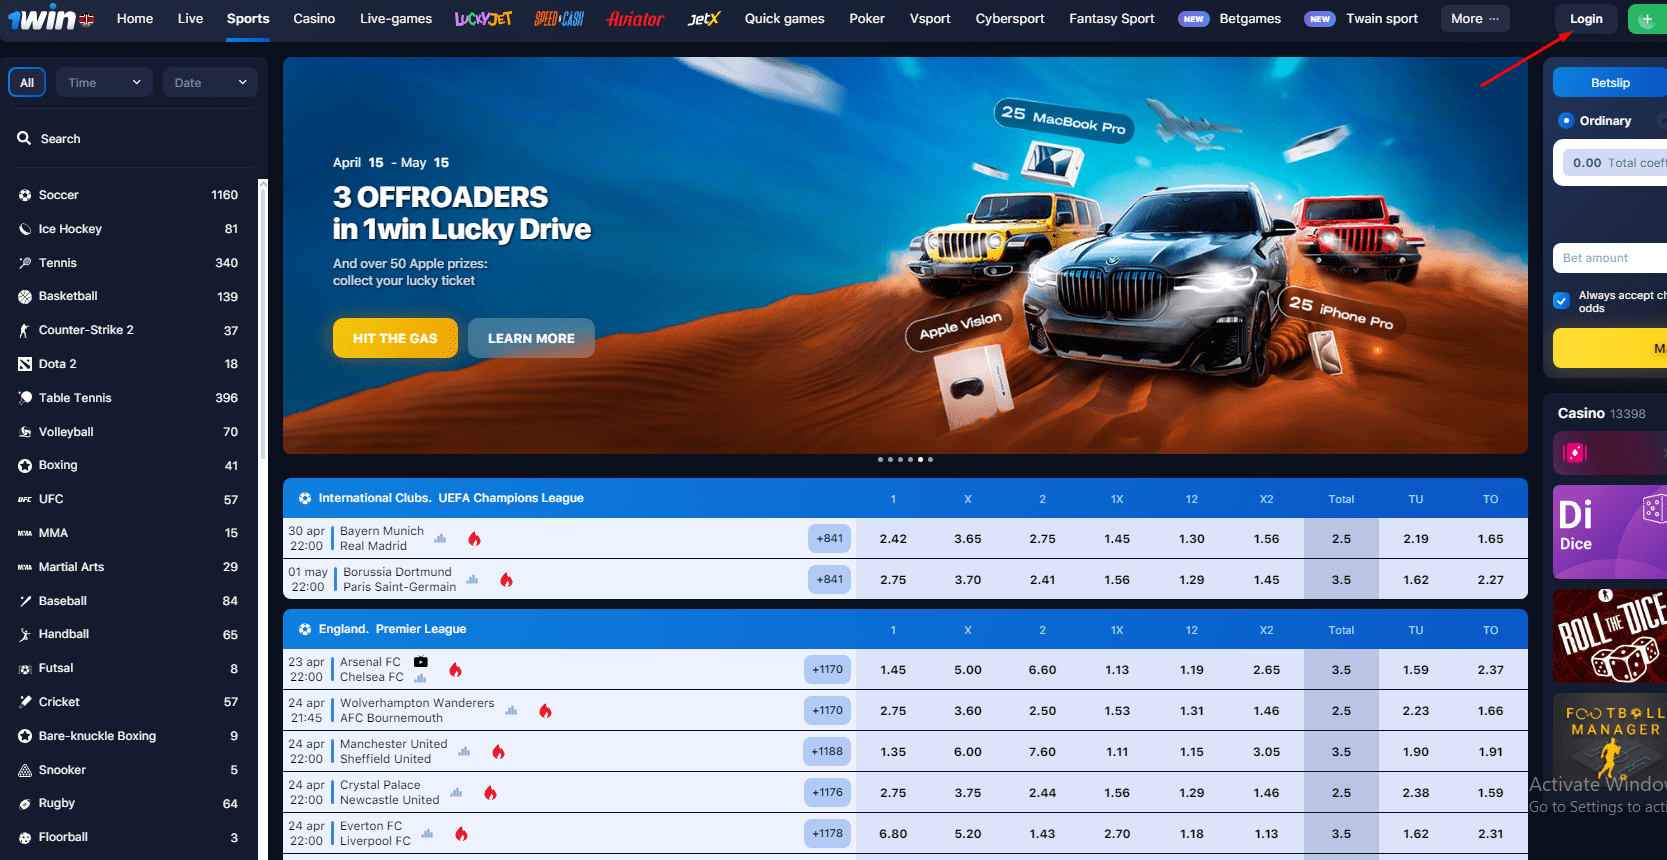
Task: Select odds 1.45 for Arsenal FC win
Action: 893,670
